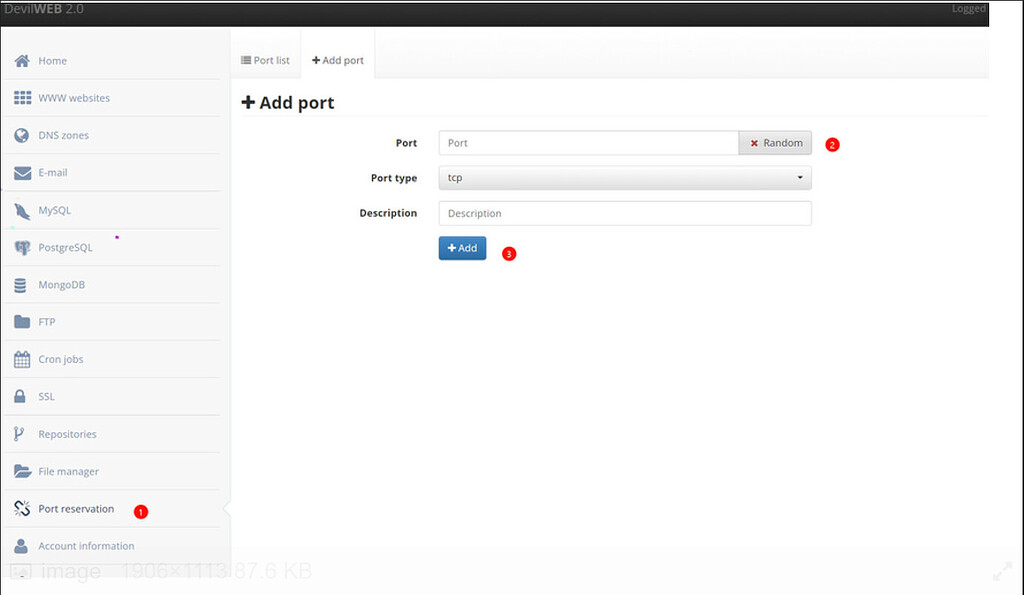Click the WWW websites grid icon

pos(22,98)
